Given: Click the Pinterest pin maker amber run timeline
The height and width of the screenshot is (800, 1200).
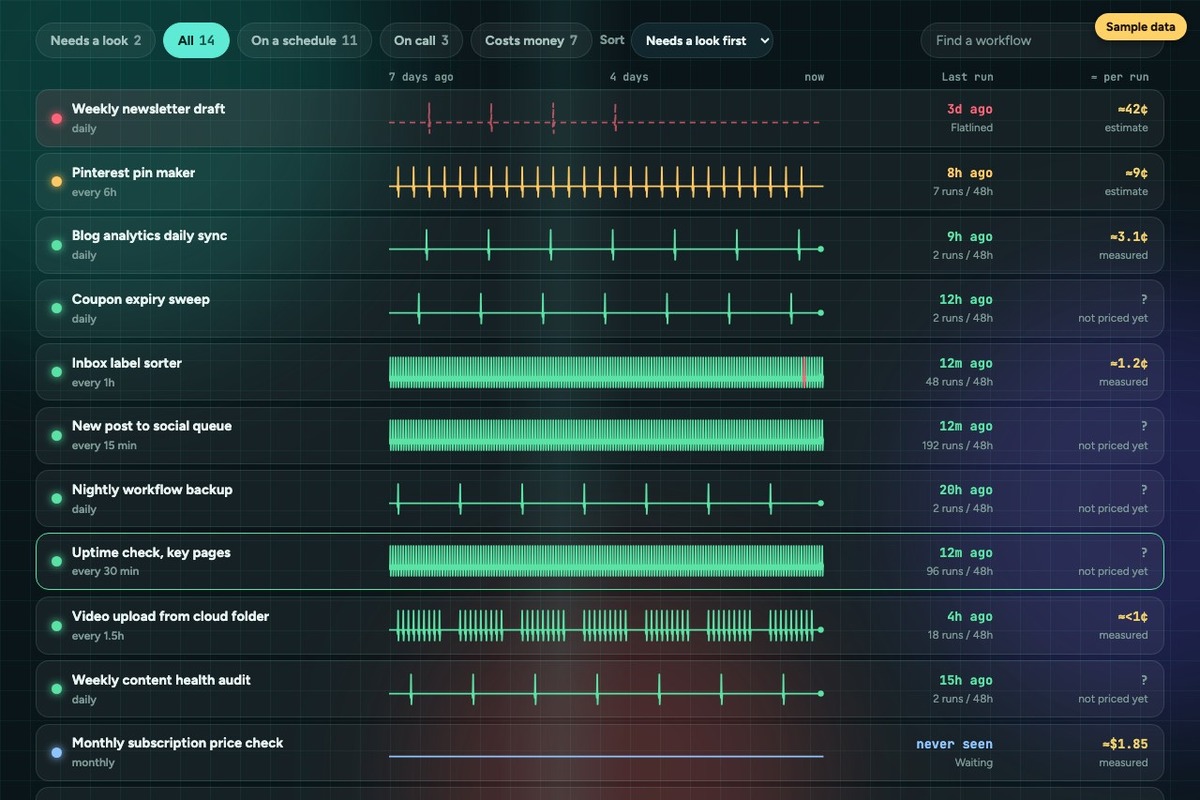Looking at the screenshot, I should point(606,182).
